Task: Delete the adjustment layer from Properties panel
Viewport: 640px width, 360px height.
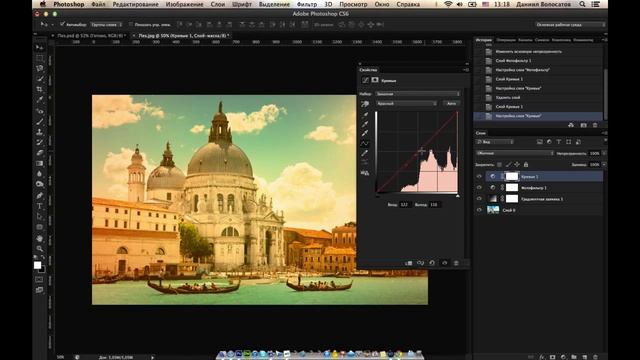Action: click(x=456, y=263)
